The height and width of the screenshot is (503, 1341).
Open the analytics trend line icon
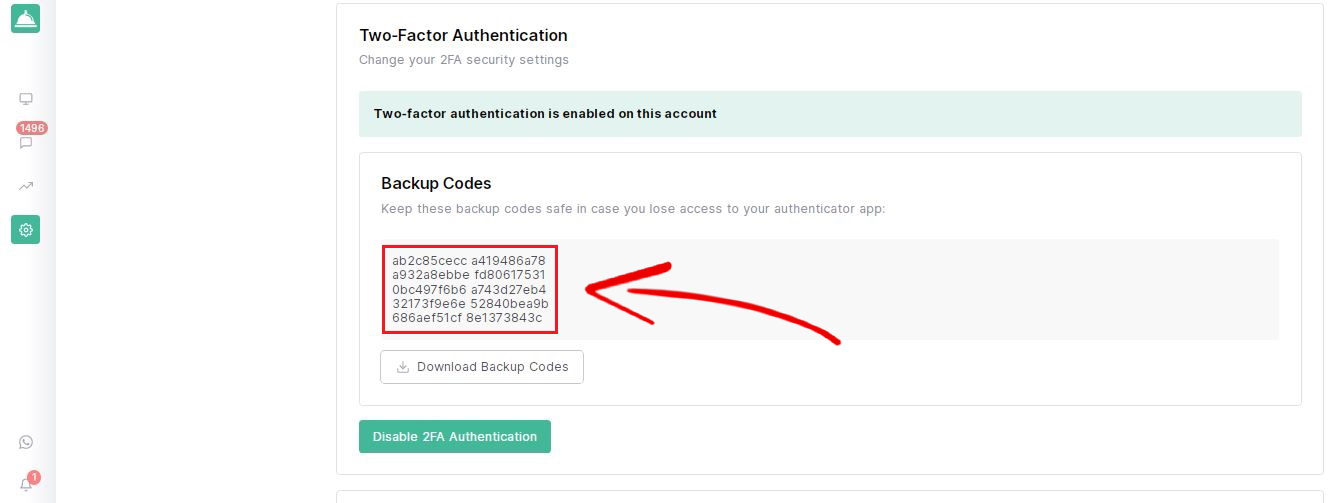coord(26,186)
